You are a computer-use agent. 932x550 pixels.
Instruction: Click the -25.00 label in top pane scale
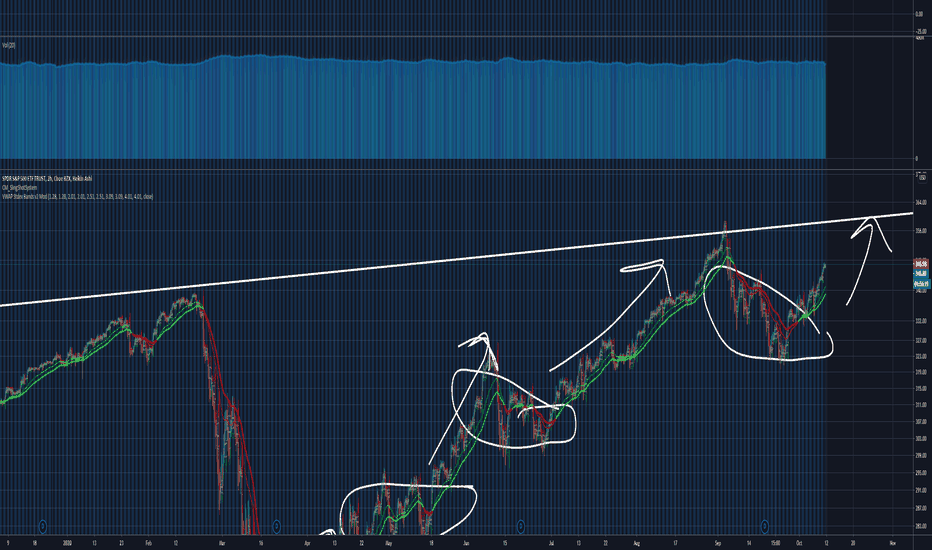[x=921, y=31]
